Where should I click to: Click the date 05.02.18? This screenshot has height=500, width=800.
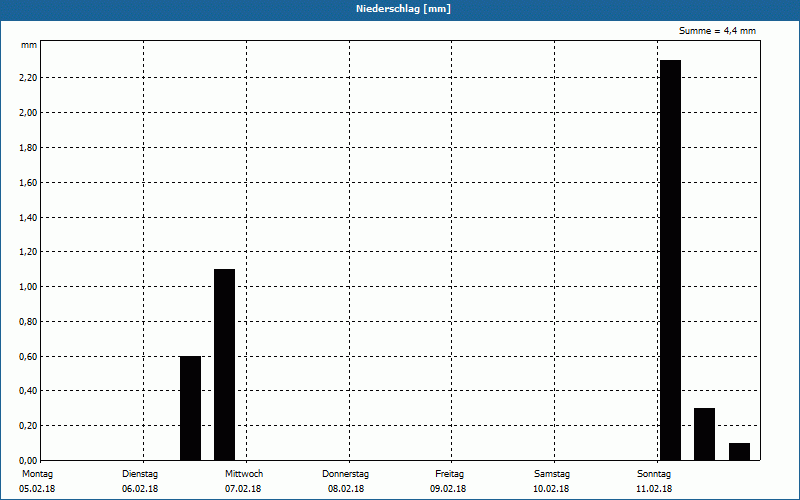(x=37, y=489)
